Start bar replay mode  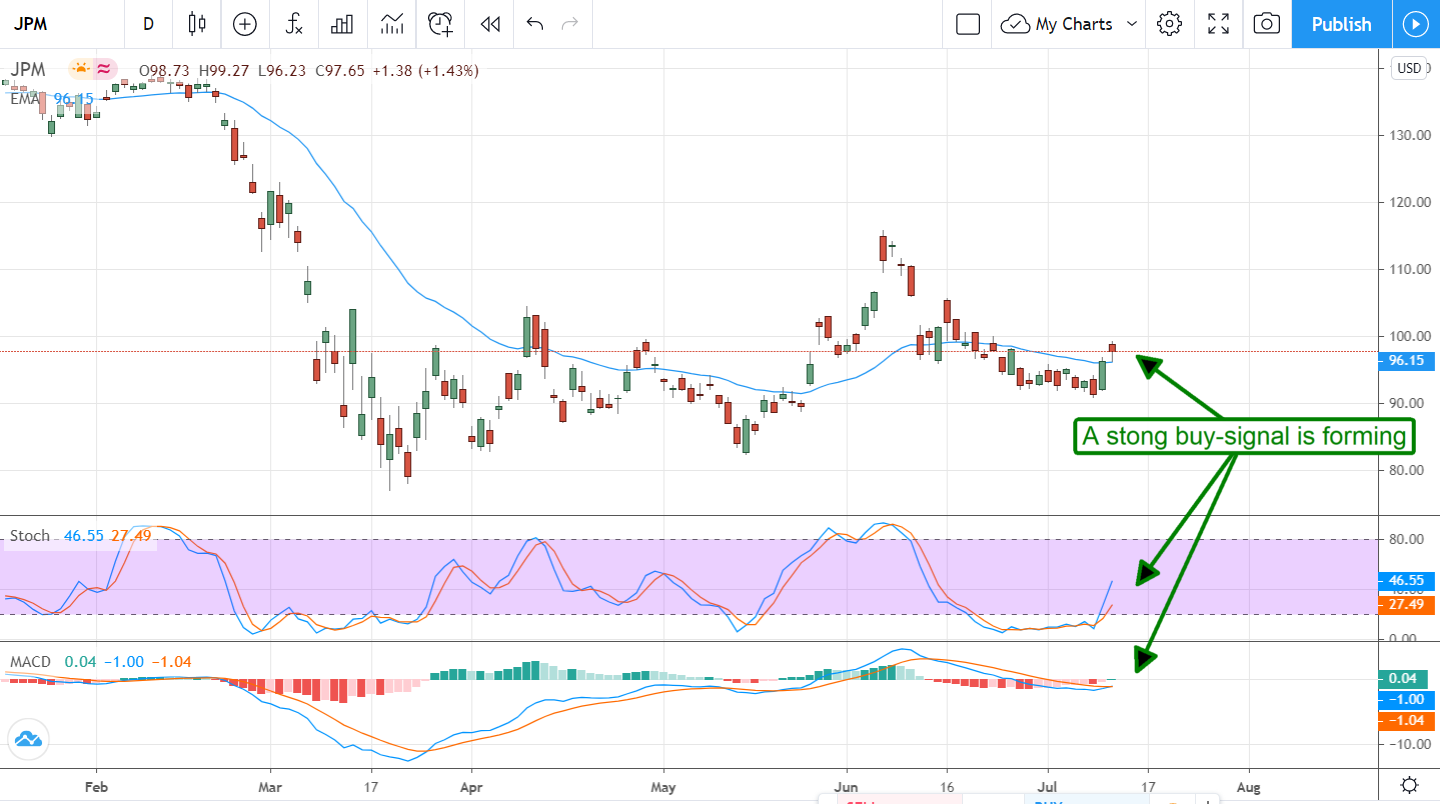tap(489, 24)
